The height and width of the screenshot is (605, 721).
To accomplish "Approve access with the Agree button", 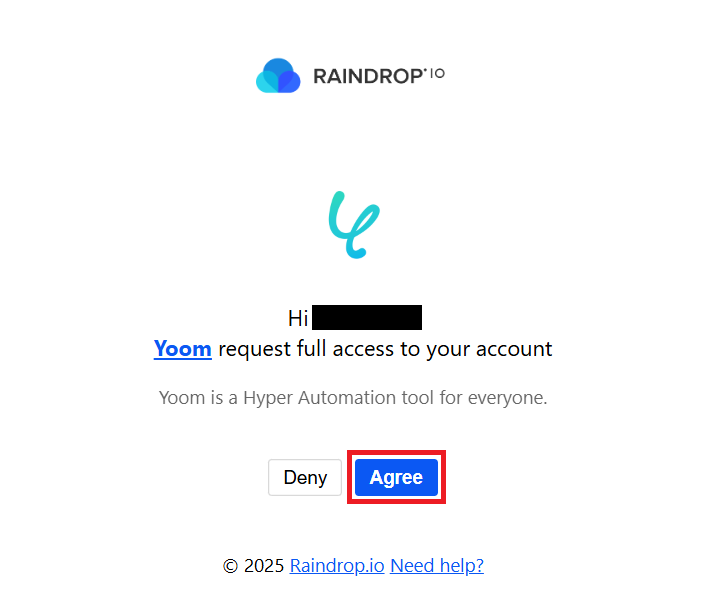I will (396, 477).
